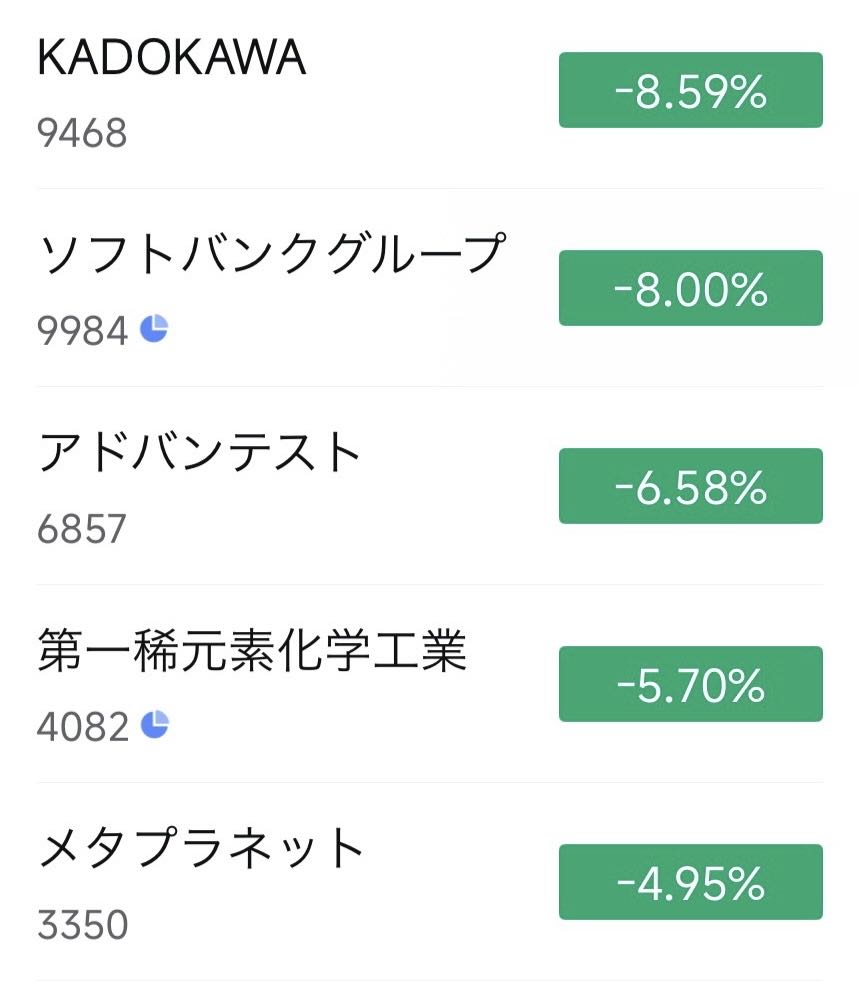Tap the -6.58% change badge
This screenshot has height=981, width=859.
[690, 486]
